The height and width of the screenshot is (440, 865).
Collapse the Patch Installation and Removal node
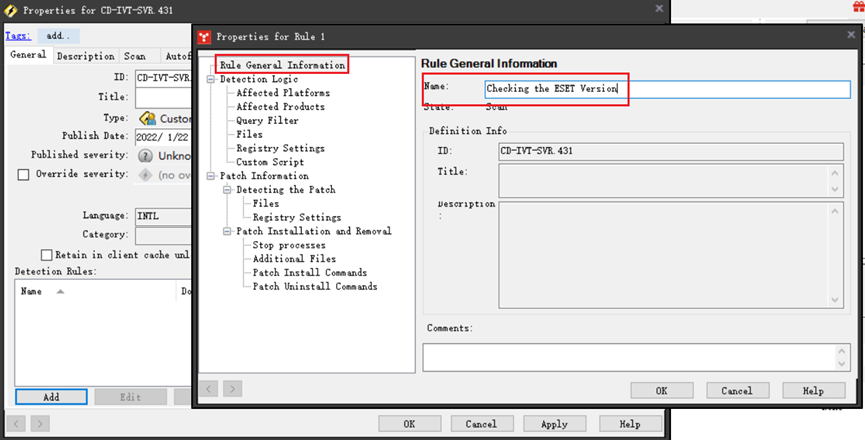[227, 231]
